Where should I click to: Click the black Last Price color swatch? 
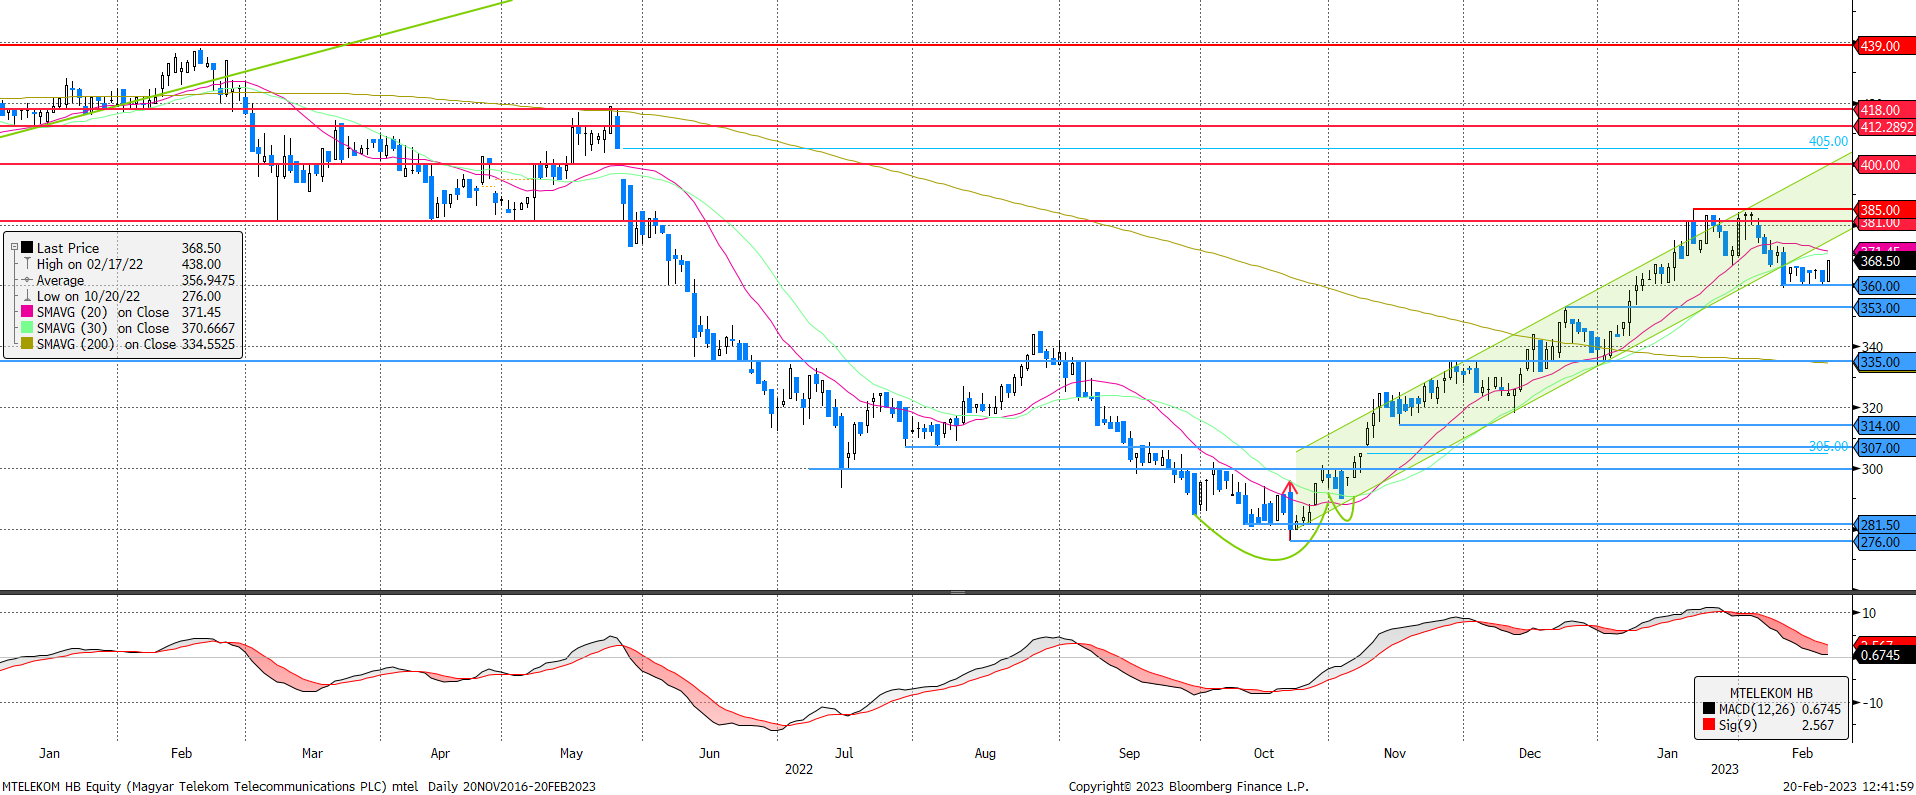point(28,248)
